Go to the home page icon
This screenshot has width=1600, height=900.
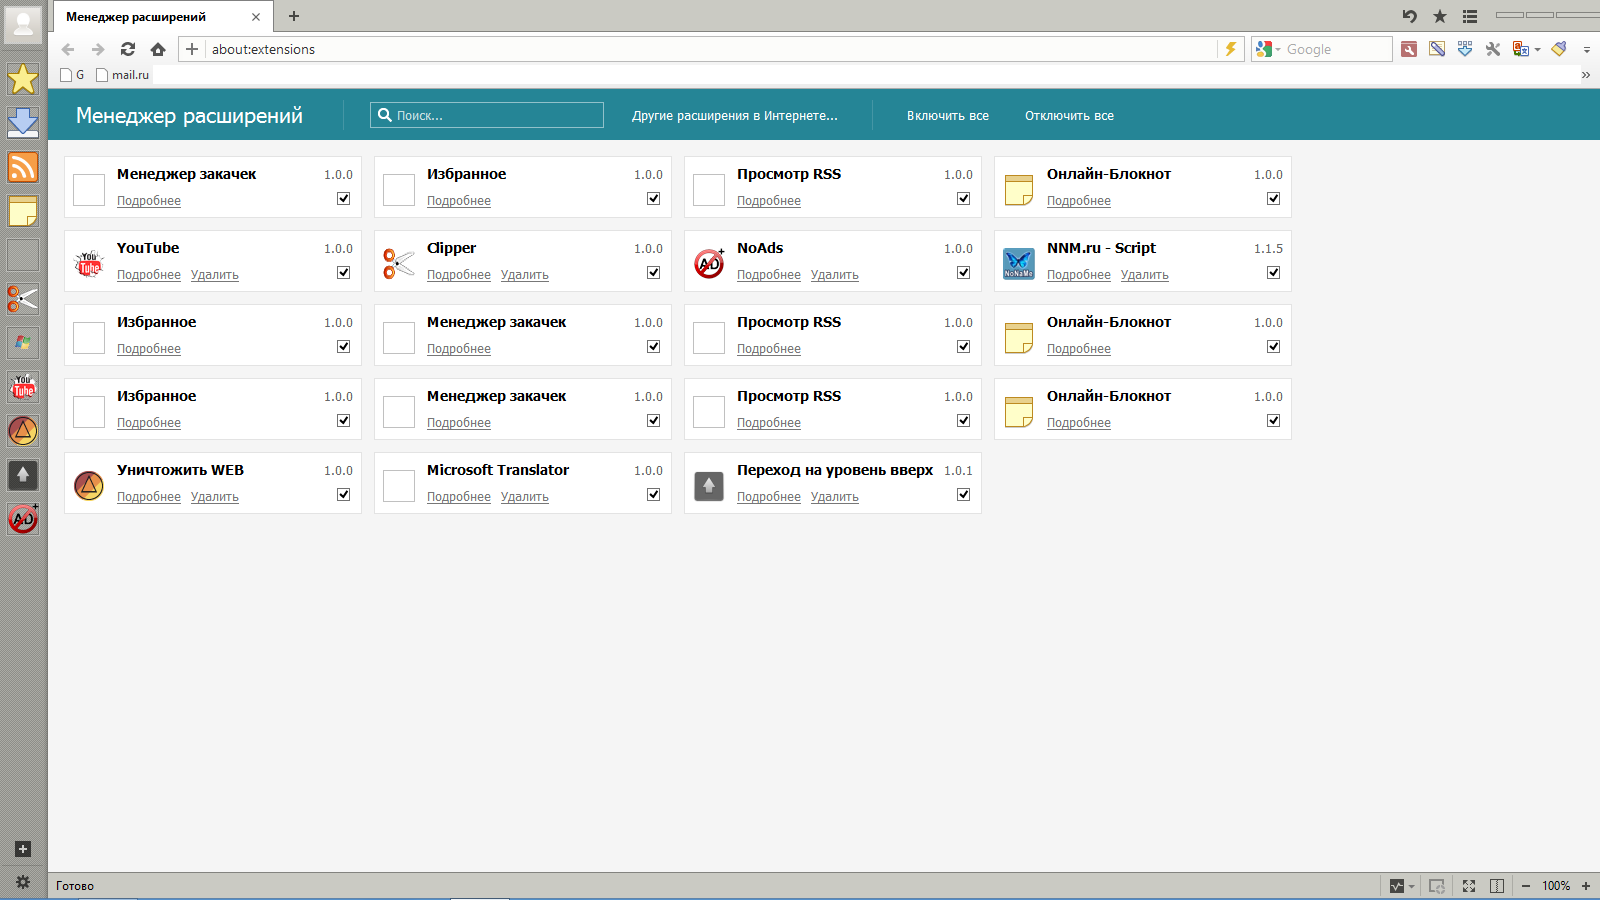coord(158,49)
